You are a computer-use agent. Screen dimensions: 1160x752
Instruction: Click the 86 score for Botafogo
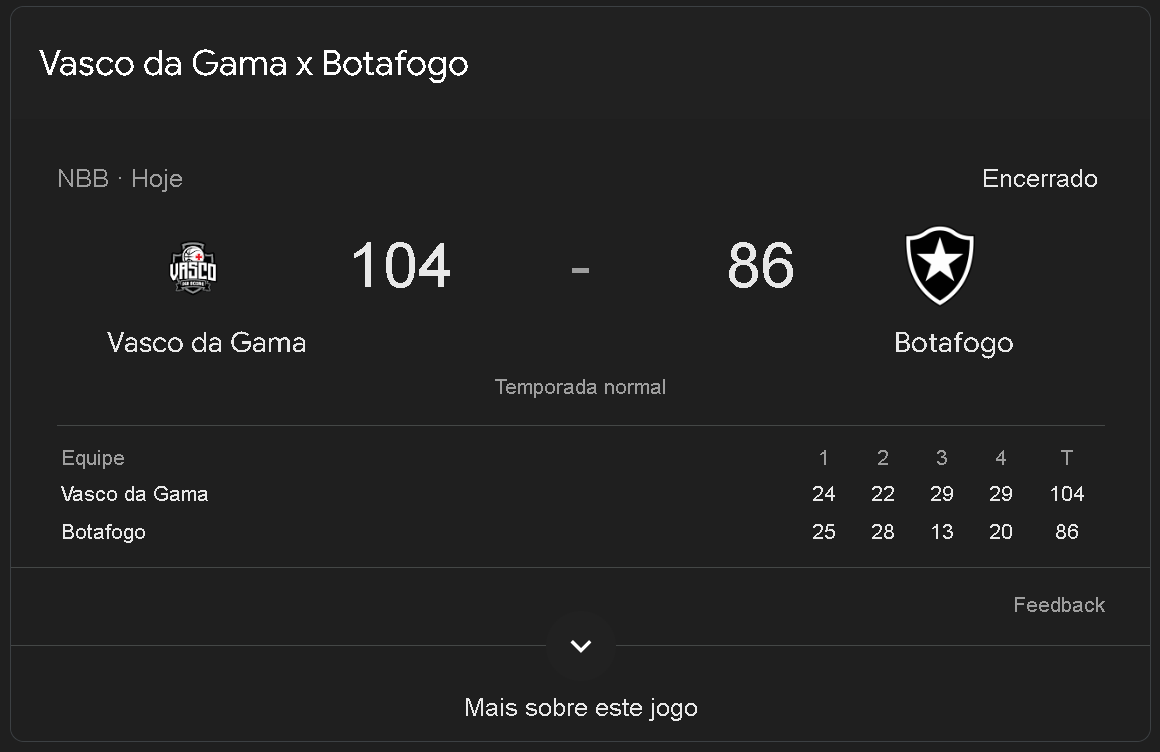pyautogui.click(x=760, y=266)
